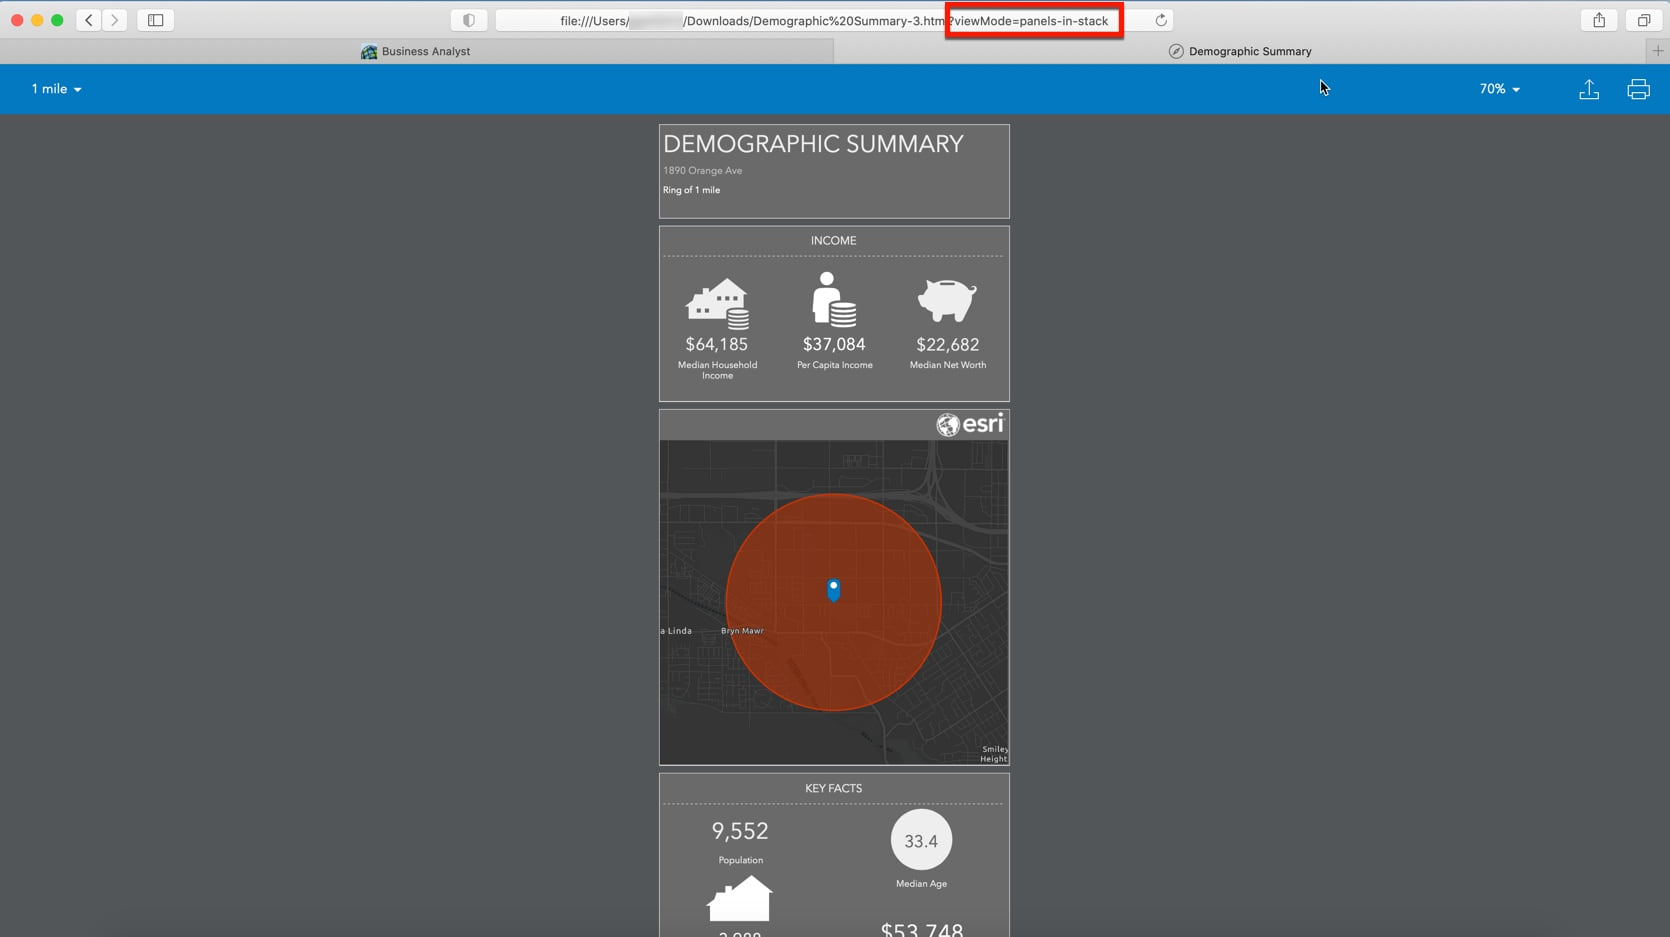This screenshot has height=937, width=1670.
Task: Select the $37,084 per capita income value
Action: coord(834,345)
